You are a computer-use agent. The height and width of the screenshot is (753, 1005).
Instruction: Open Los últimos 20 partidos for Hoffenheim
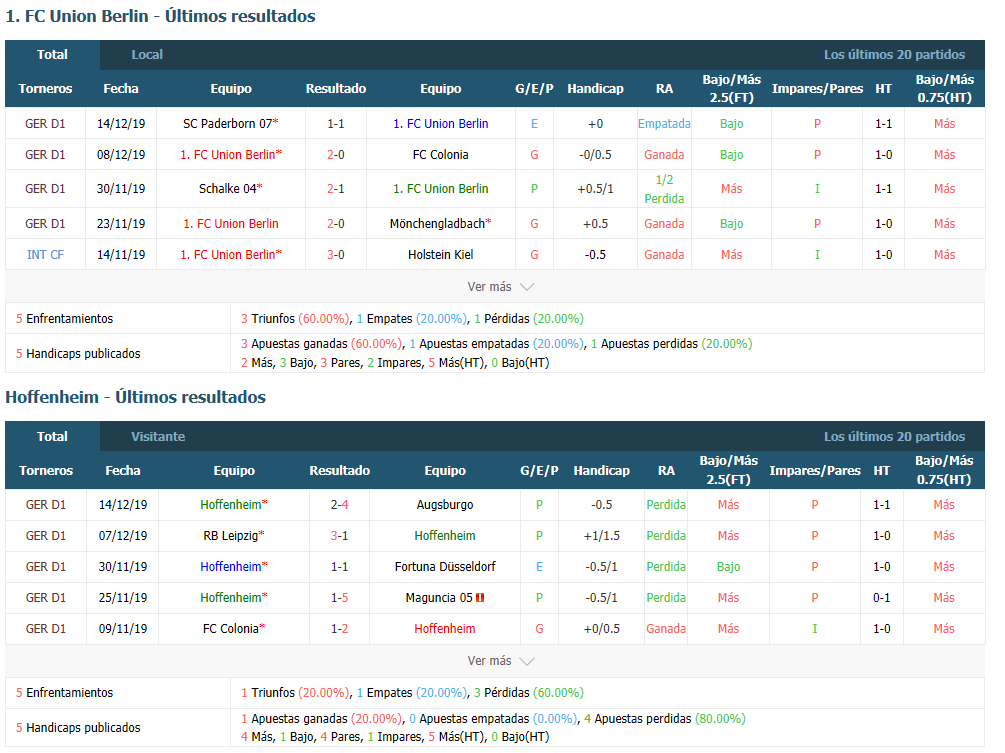[x=894, y=436]
